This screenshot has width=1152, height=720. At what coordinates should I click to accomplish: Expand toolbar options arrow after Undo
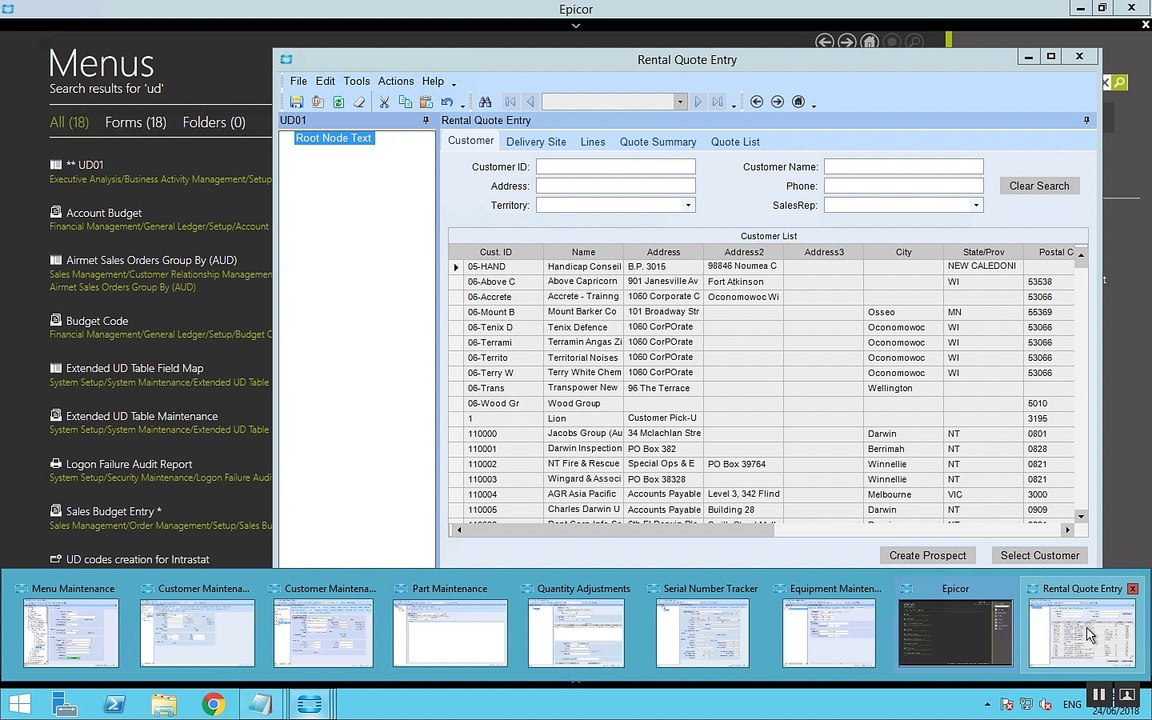click(462, 105)
